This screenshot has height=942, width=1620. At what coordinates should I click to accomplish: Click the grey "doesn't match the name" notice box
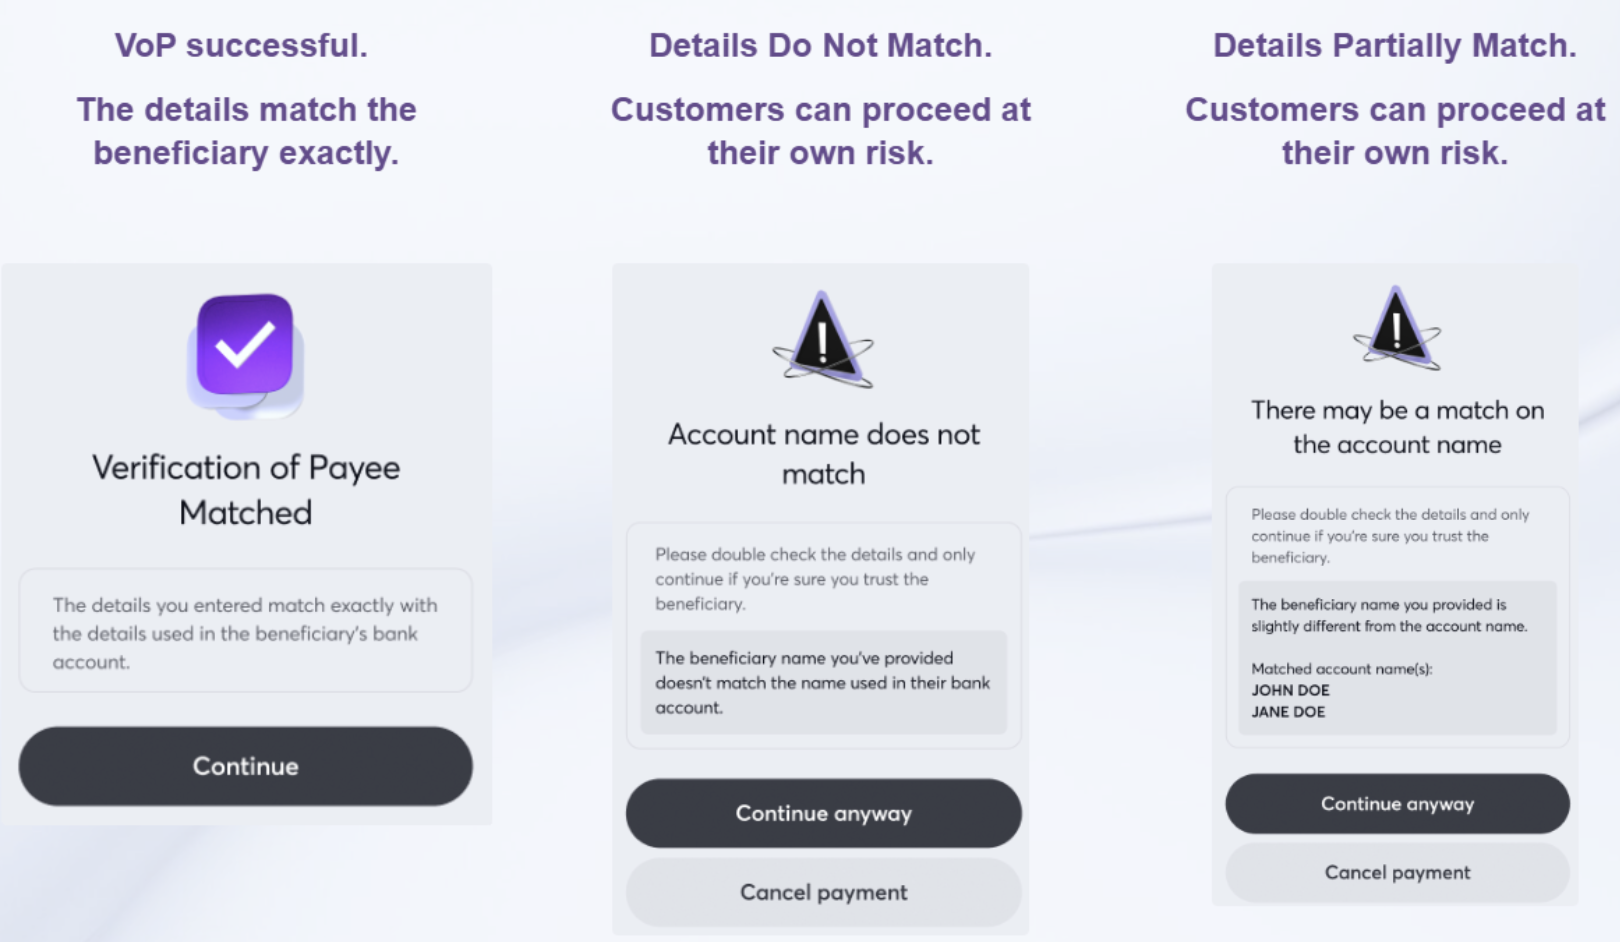[823, 682]
